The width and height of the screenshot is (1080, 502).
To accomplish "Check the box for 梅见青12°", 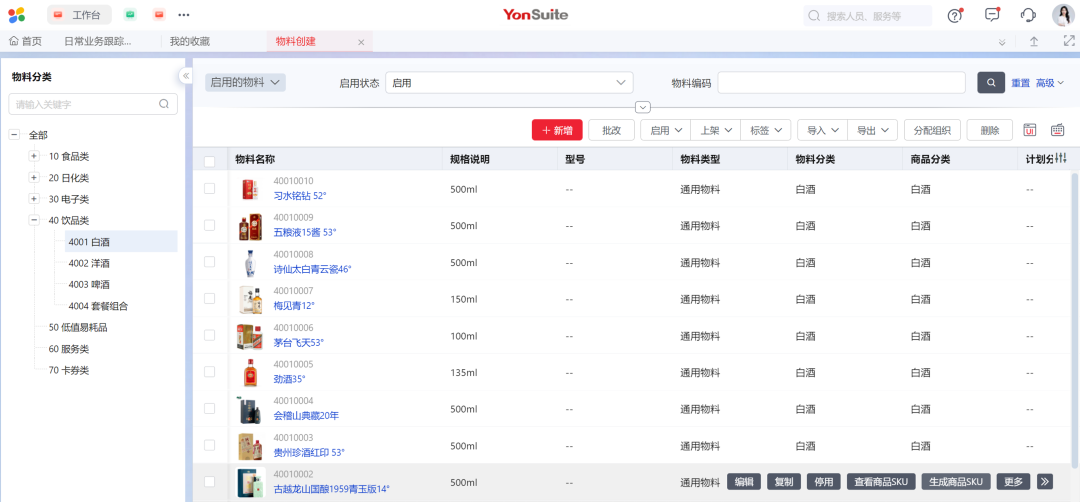I will [x=209, y=298].
